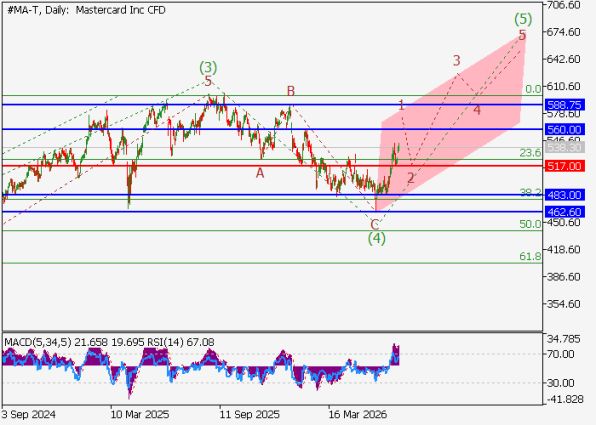Click the 70.00 RSI overbought scale value
596x425 pixels.
[x=560, y=354]
